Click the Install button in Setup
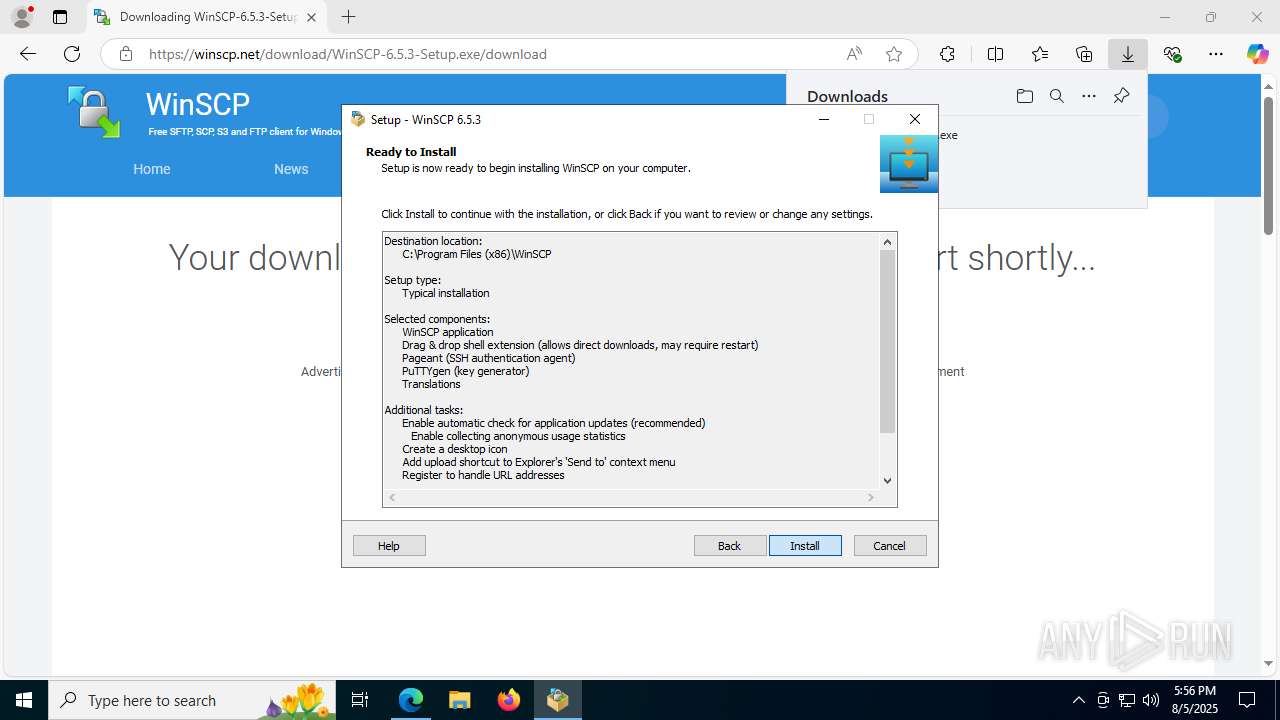Image resolution: width=1280 pixels, height=720 pixels. click(805, 546)
